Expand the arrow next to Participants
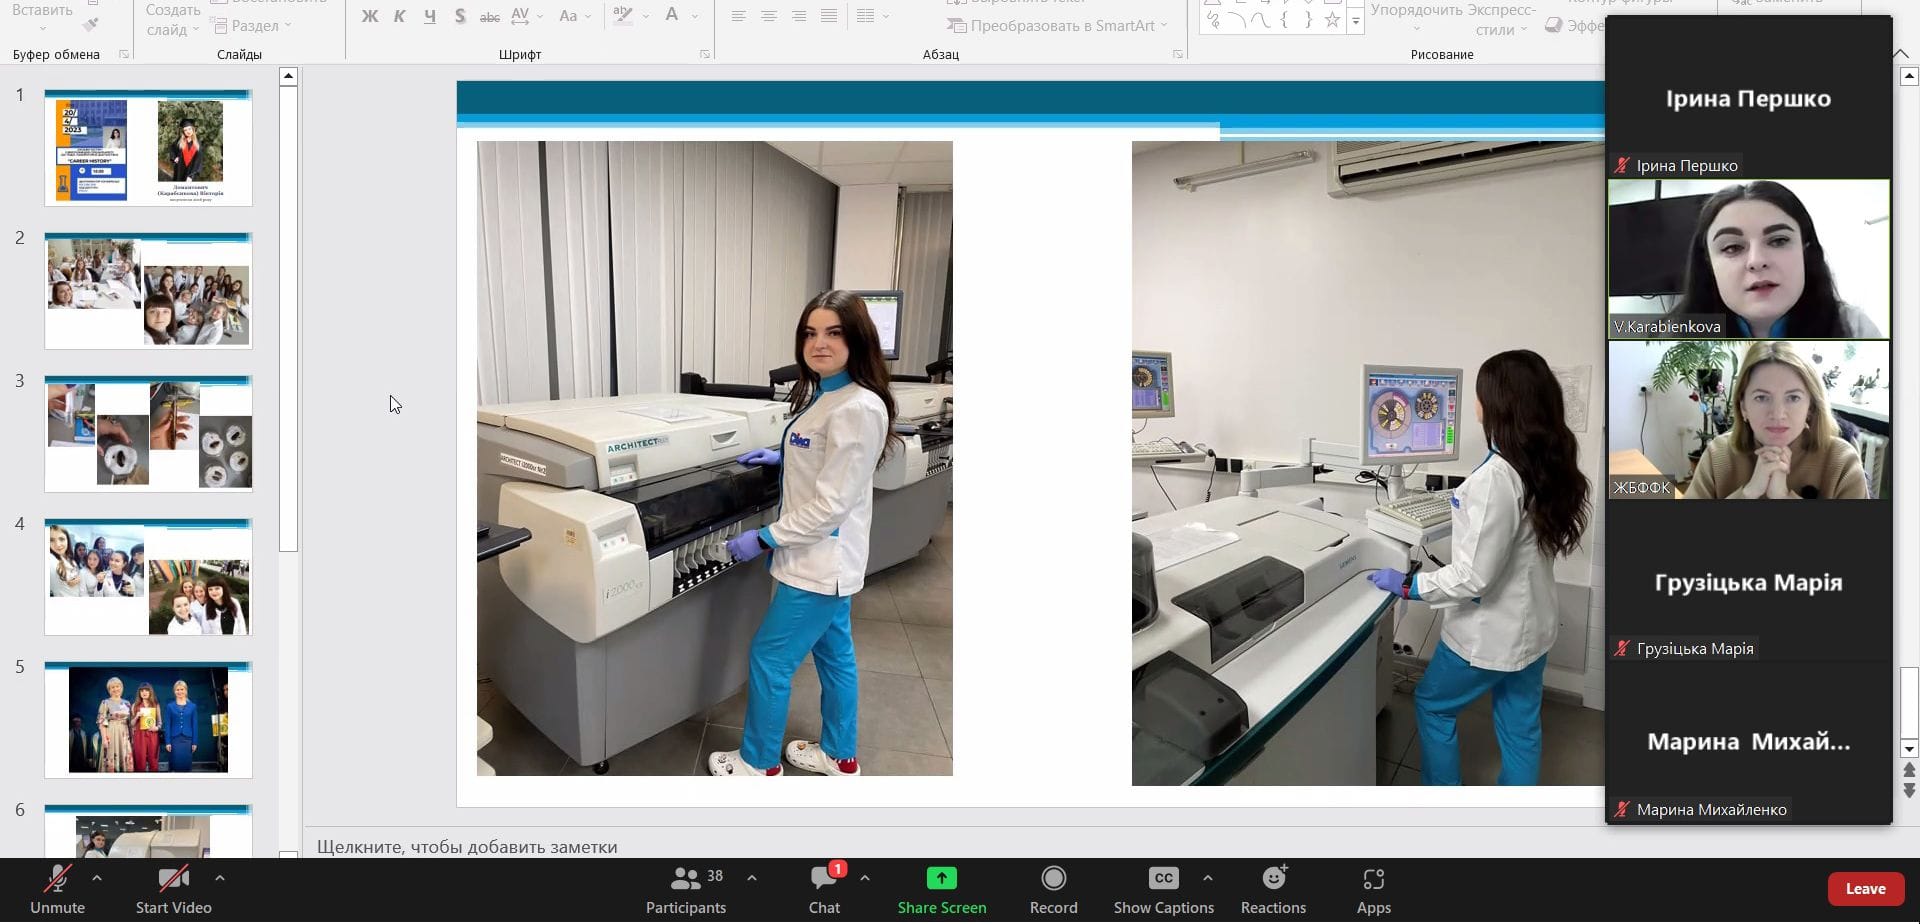This screenshot has height=924, width=1920. coord(752,878)
